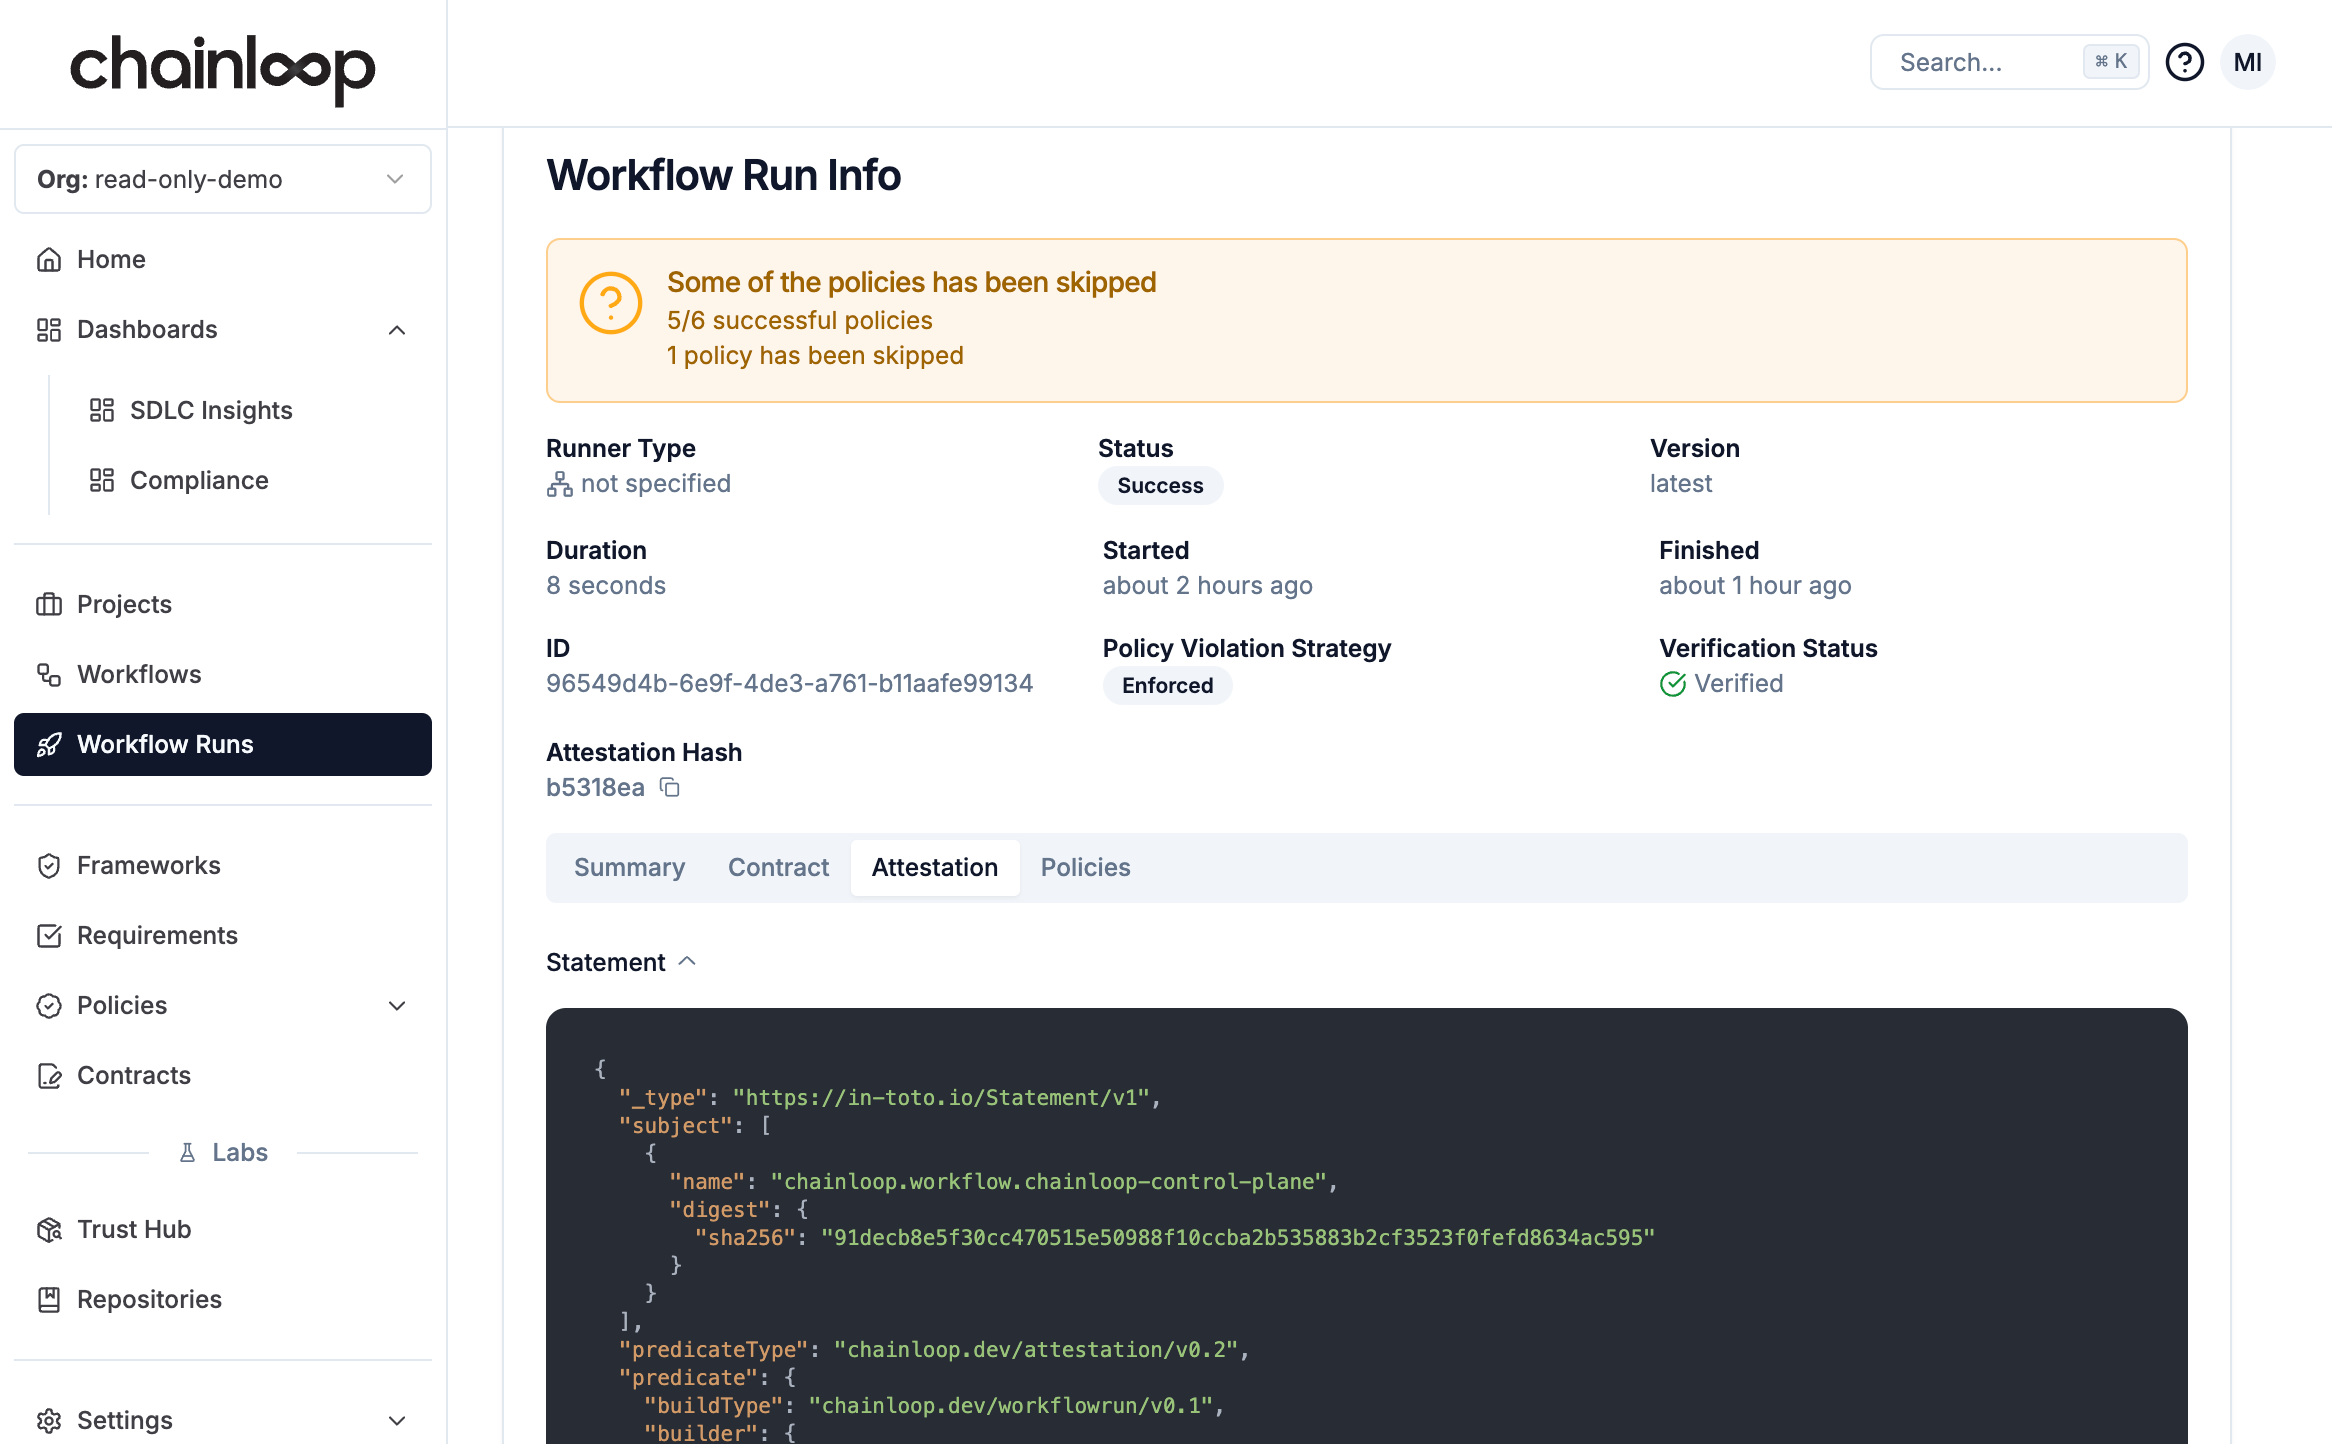Click 'about 2 hours ago' started value
Viewport: 2332px width, 1444px height.
1207,585
